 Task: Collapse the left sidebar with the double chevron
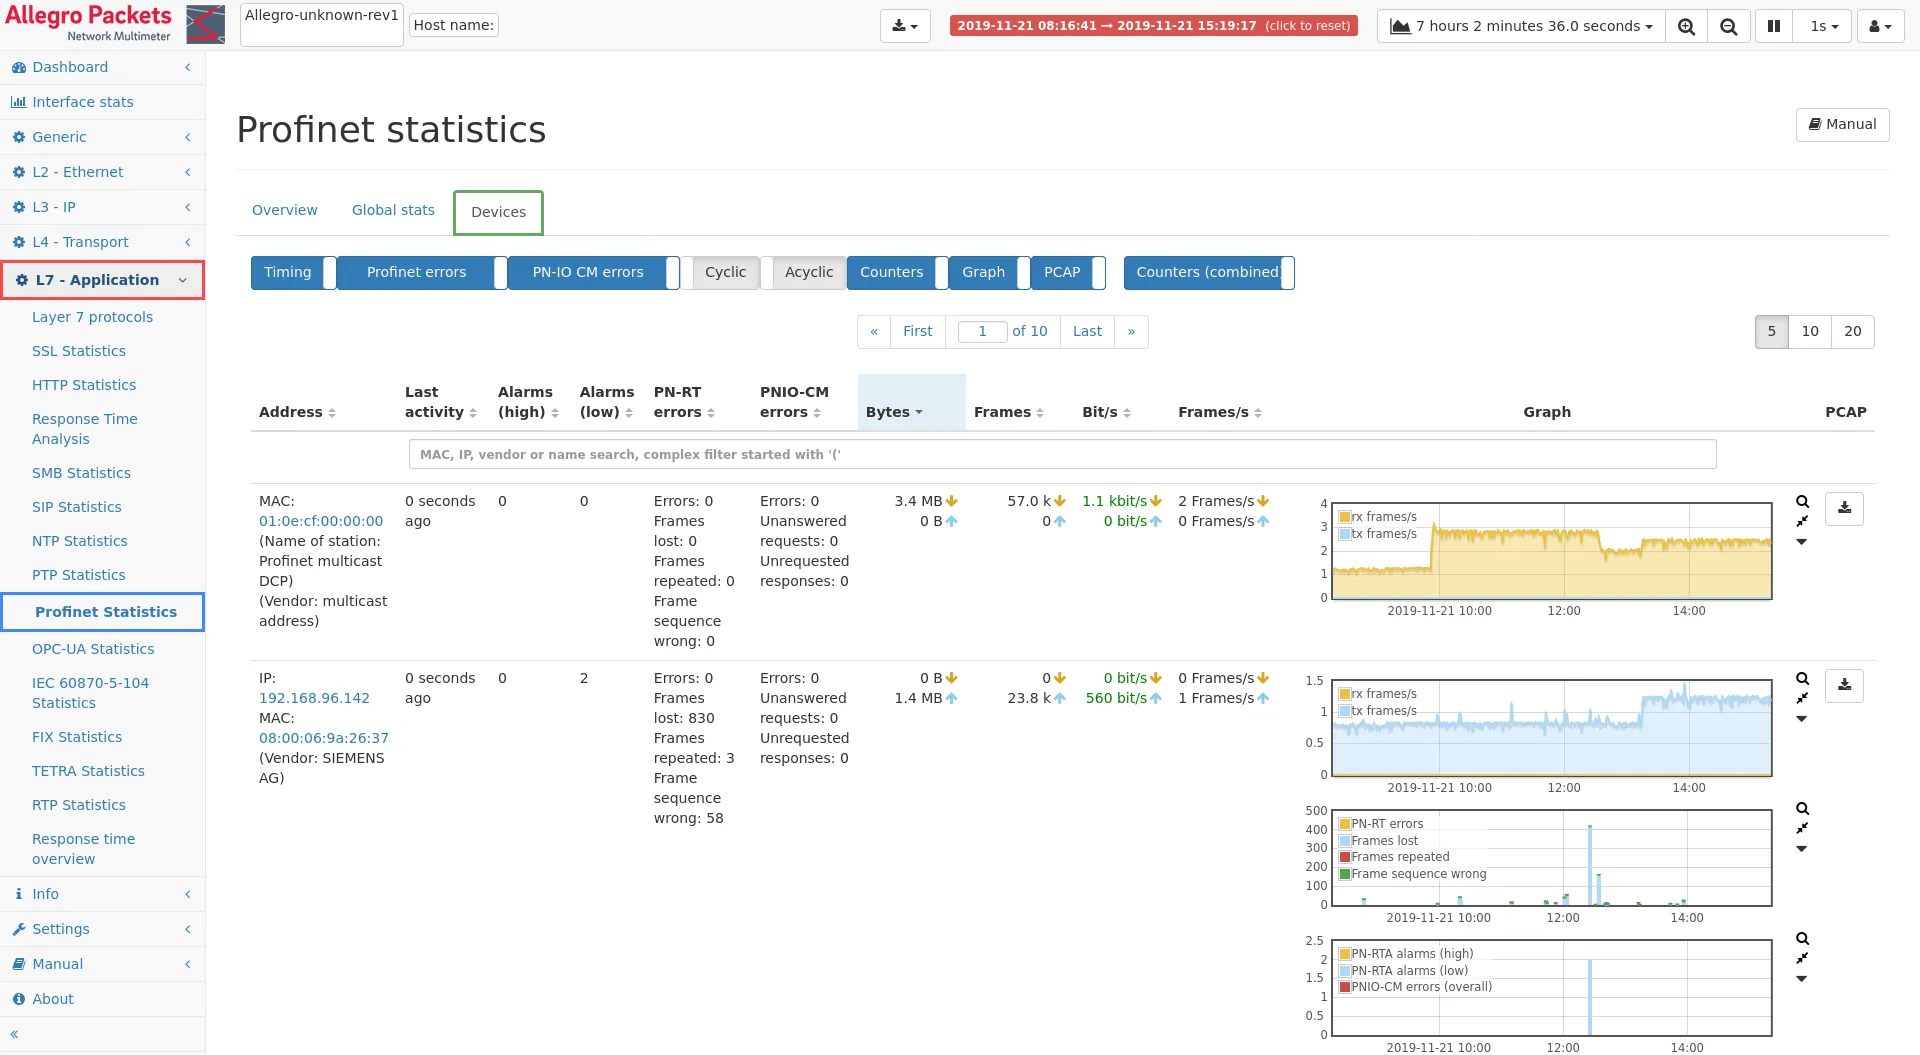coord(14,1035)
